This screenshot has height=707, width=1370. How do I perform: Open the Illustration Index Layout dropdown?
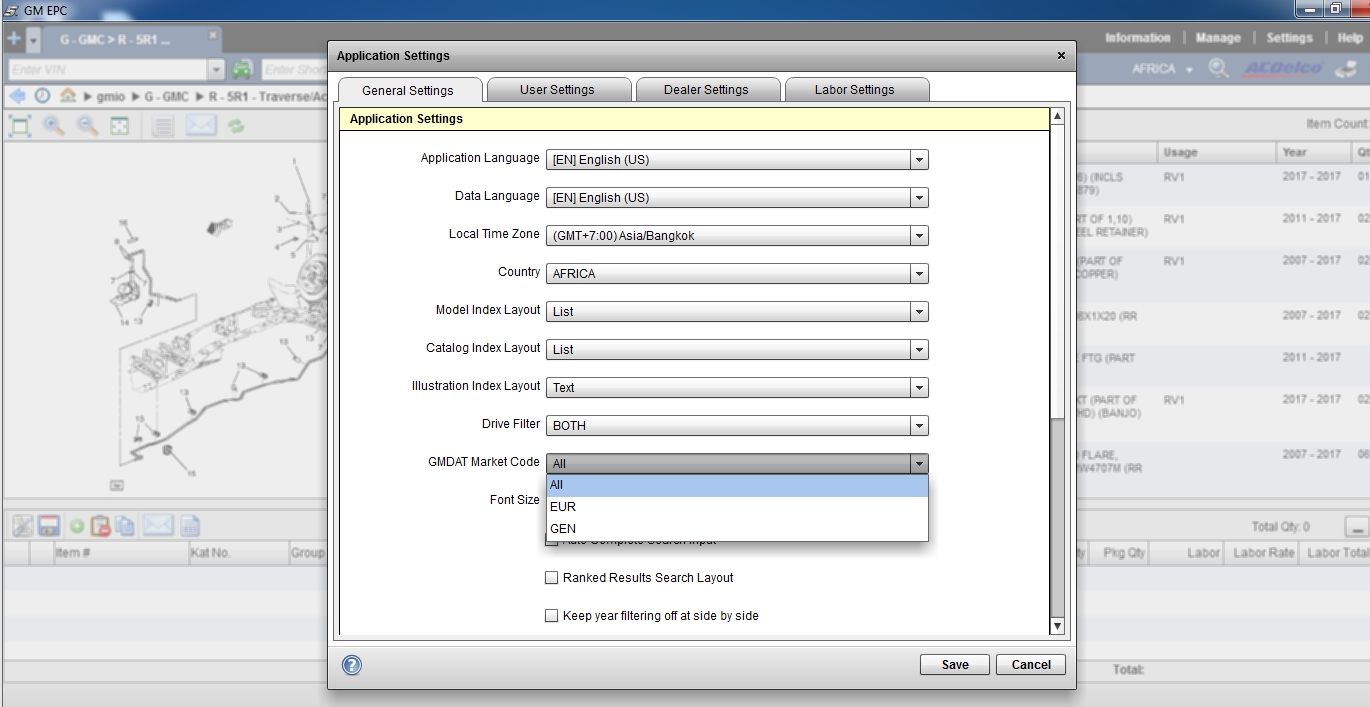(x=919, y=388)
